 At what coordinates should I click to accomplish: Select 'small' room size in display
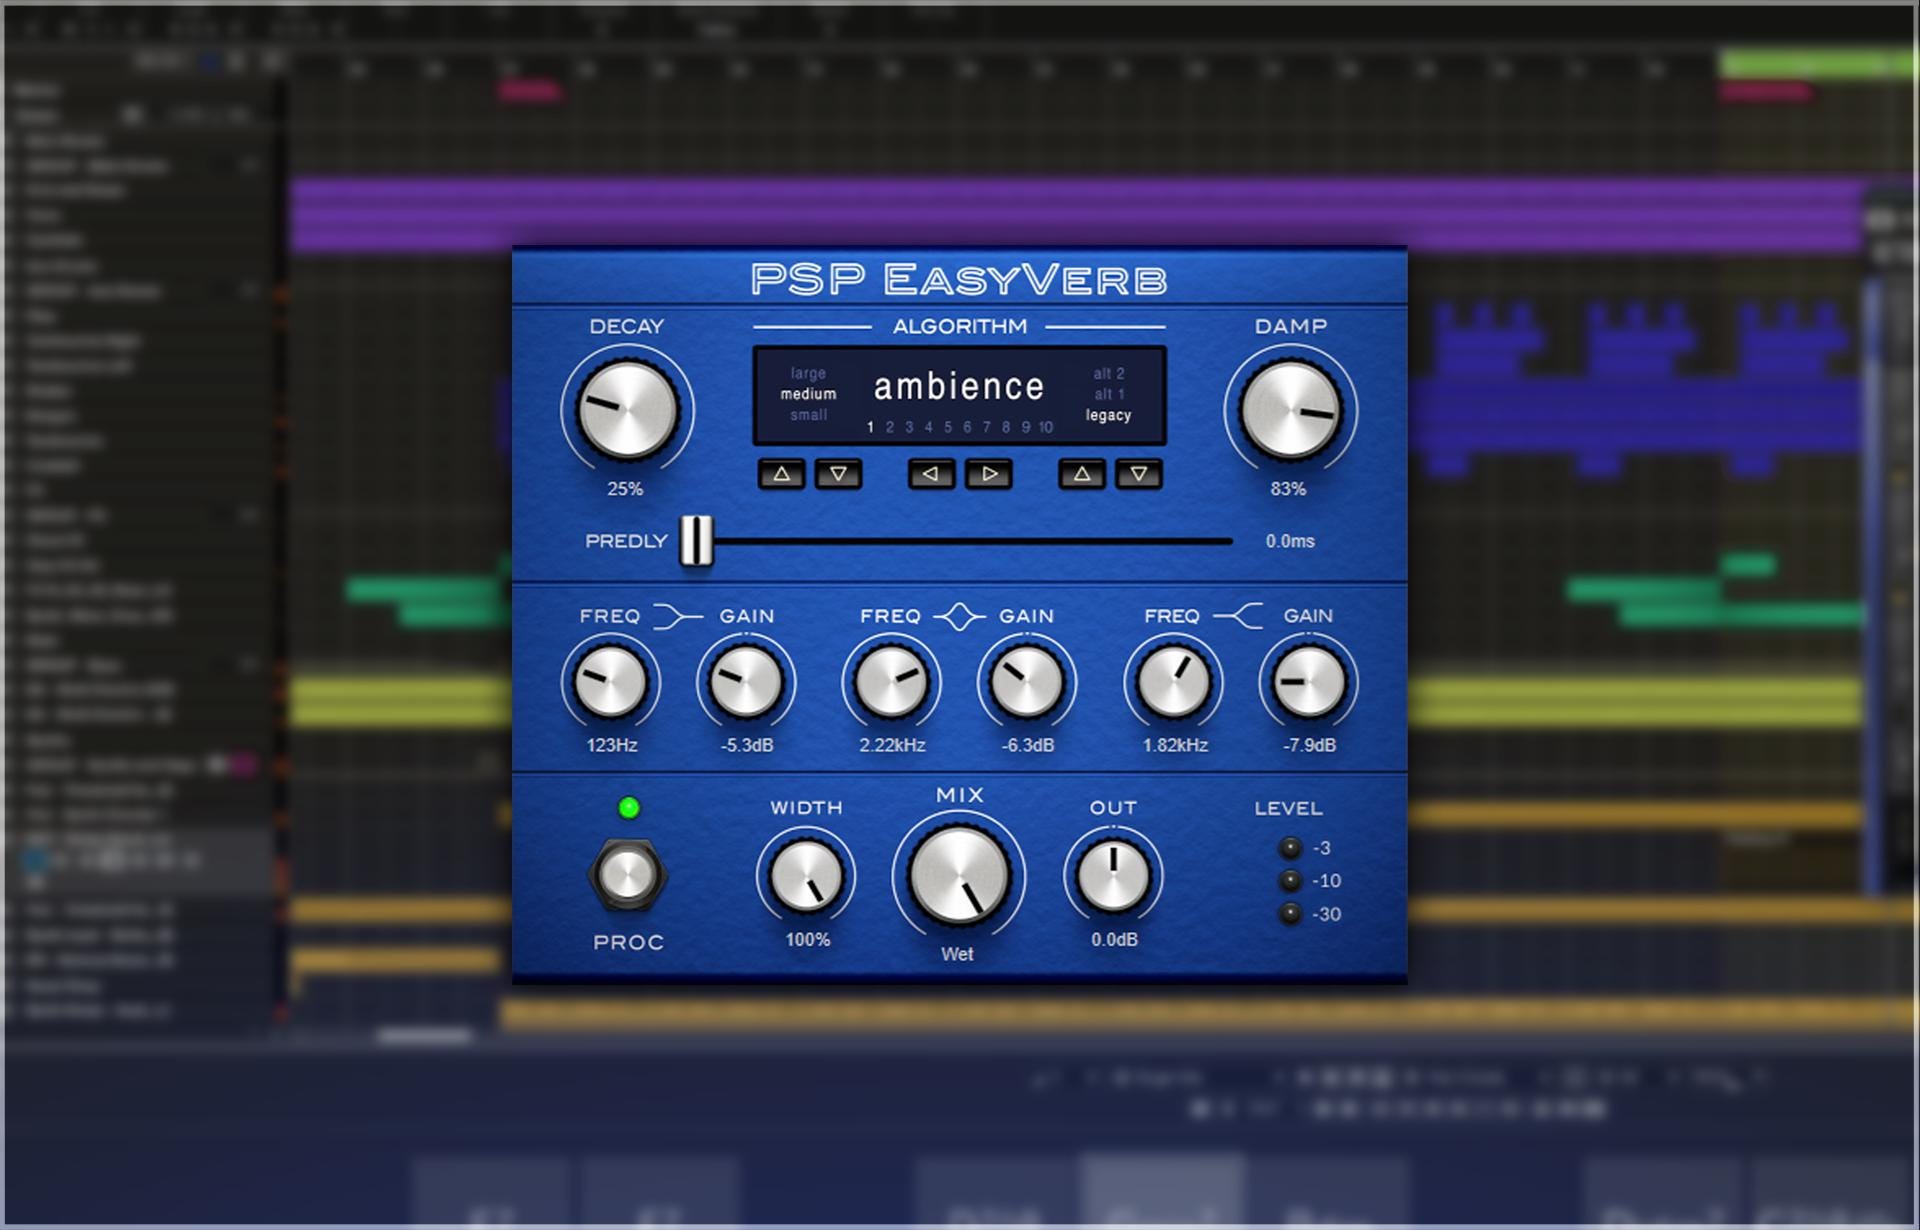point(808,415)
